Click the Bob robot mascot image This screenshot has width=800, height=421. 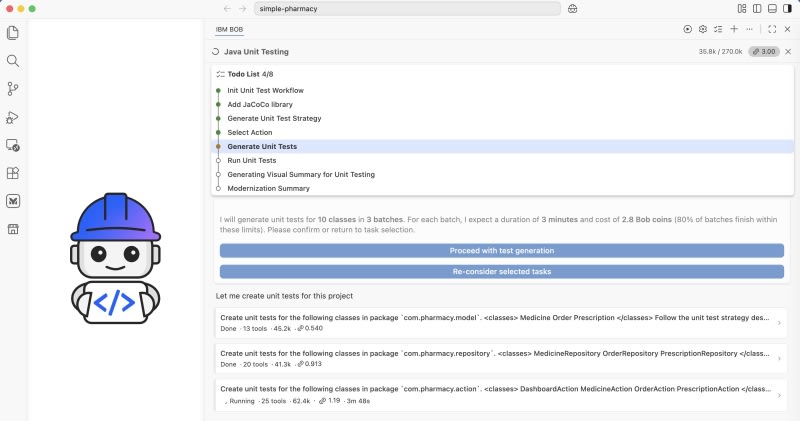pos(115,258)
